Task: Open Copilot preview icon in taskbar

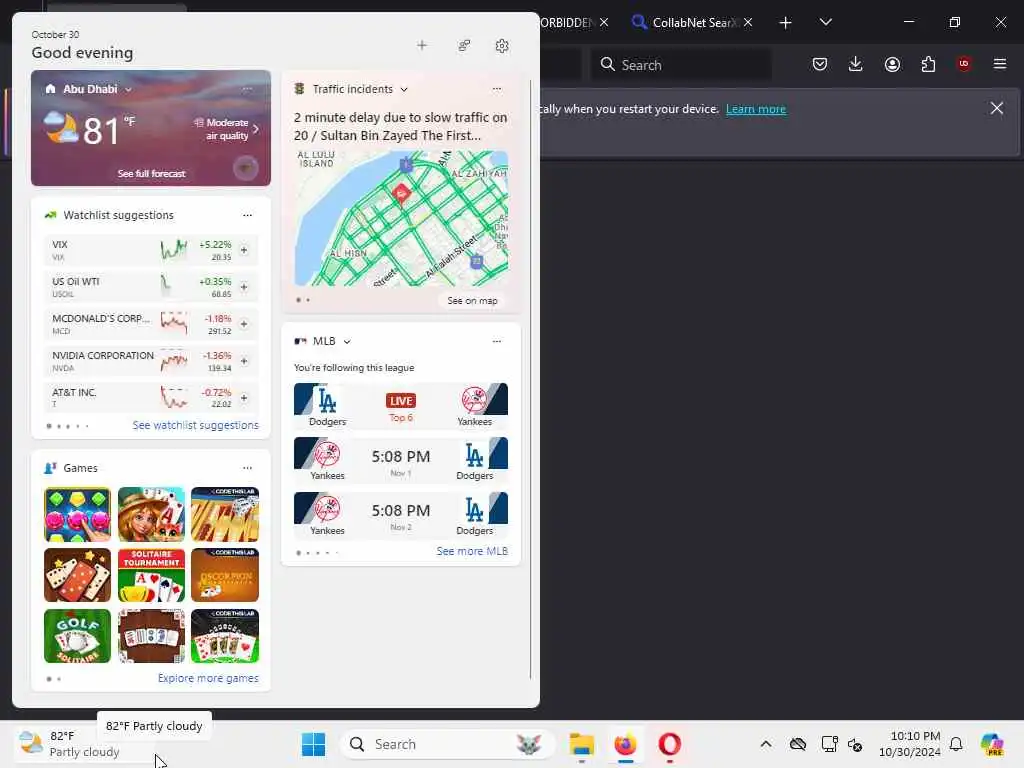Action: [x=992, y=744]
